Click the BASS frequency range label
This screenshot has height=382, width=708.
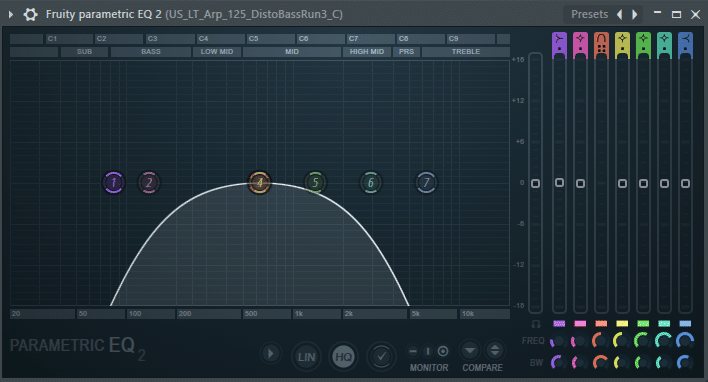pos(151,51)
